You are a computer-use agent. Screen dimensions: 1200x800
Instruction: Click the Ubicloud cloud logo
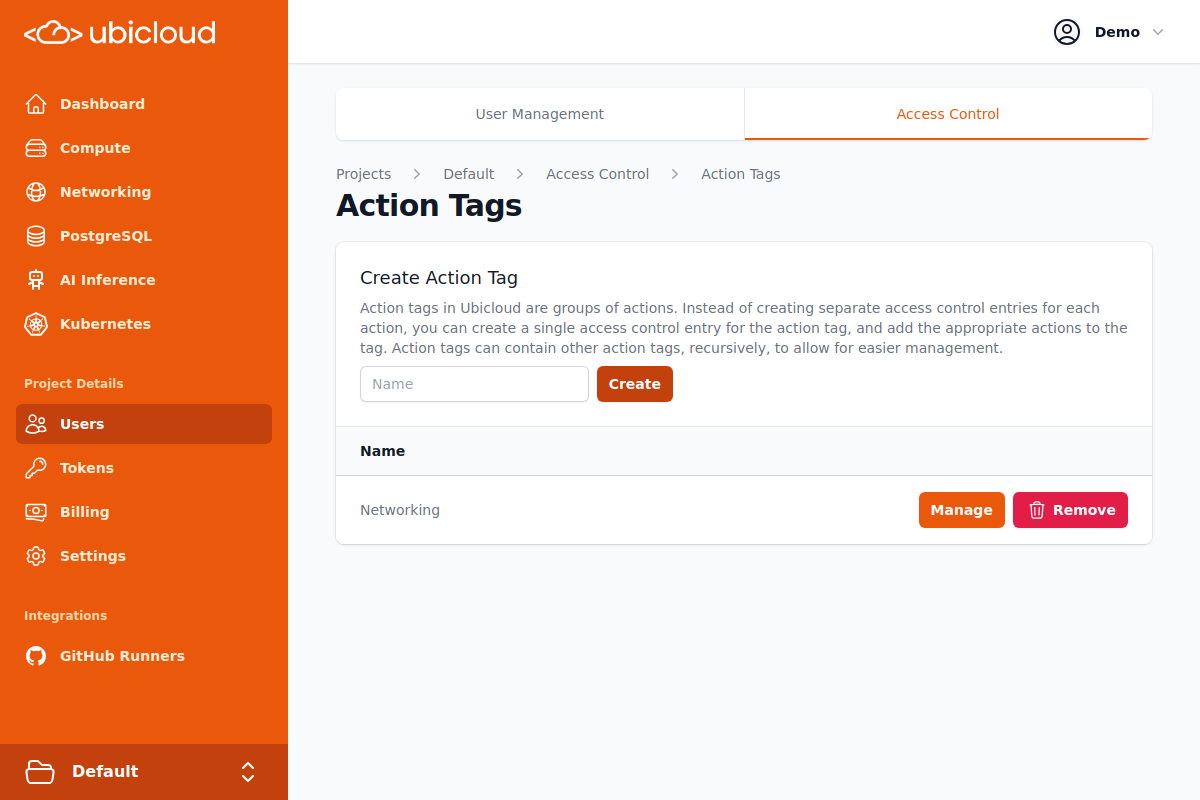[119, 33]
